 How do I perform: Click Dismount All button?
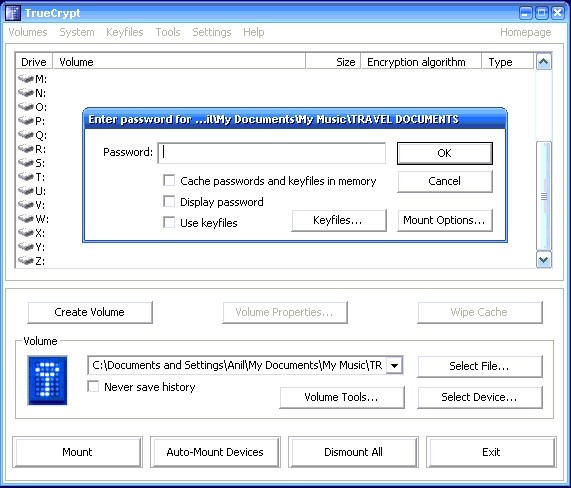353,452
